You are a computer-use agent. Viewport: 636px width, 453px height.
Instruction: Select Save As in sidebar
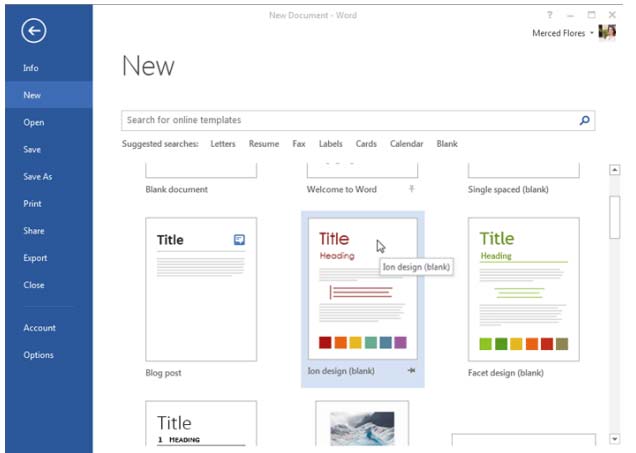38,177
